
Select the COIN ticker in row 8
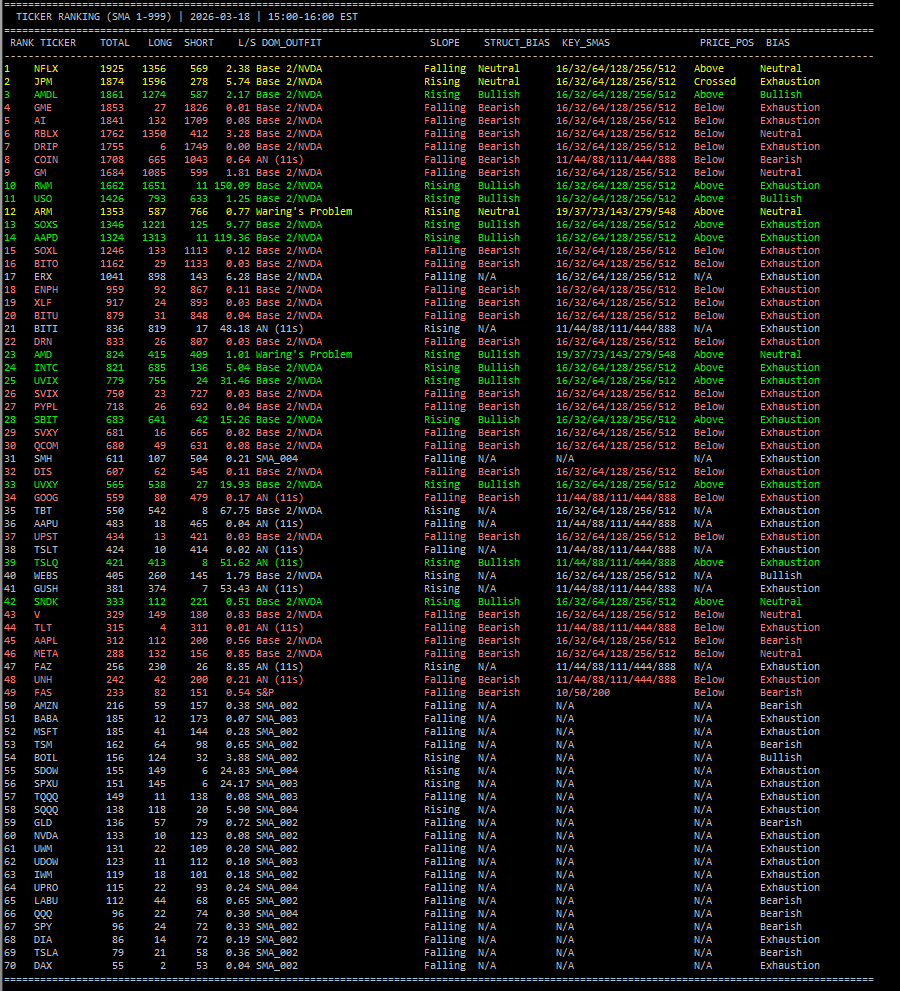click(46, 159)
